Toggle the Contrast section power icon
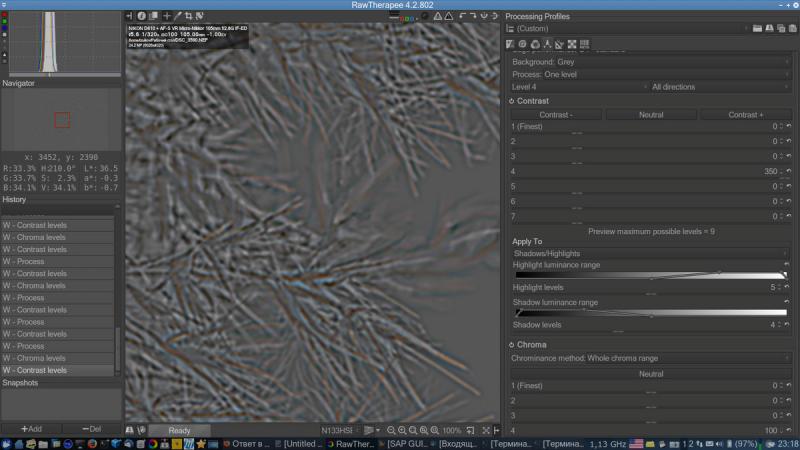The width and height of the screenshot is (800, 450). [511, 101]
